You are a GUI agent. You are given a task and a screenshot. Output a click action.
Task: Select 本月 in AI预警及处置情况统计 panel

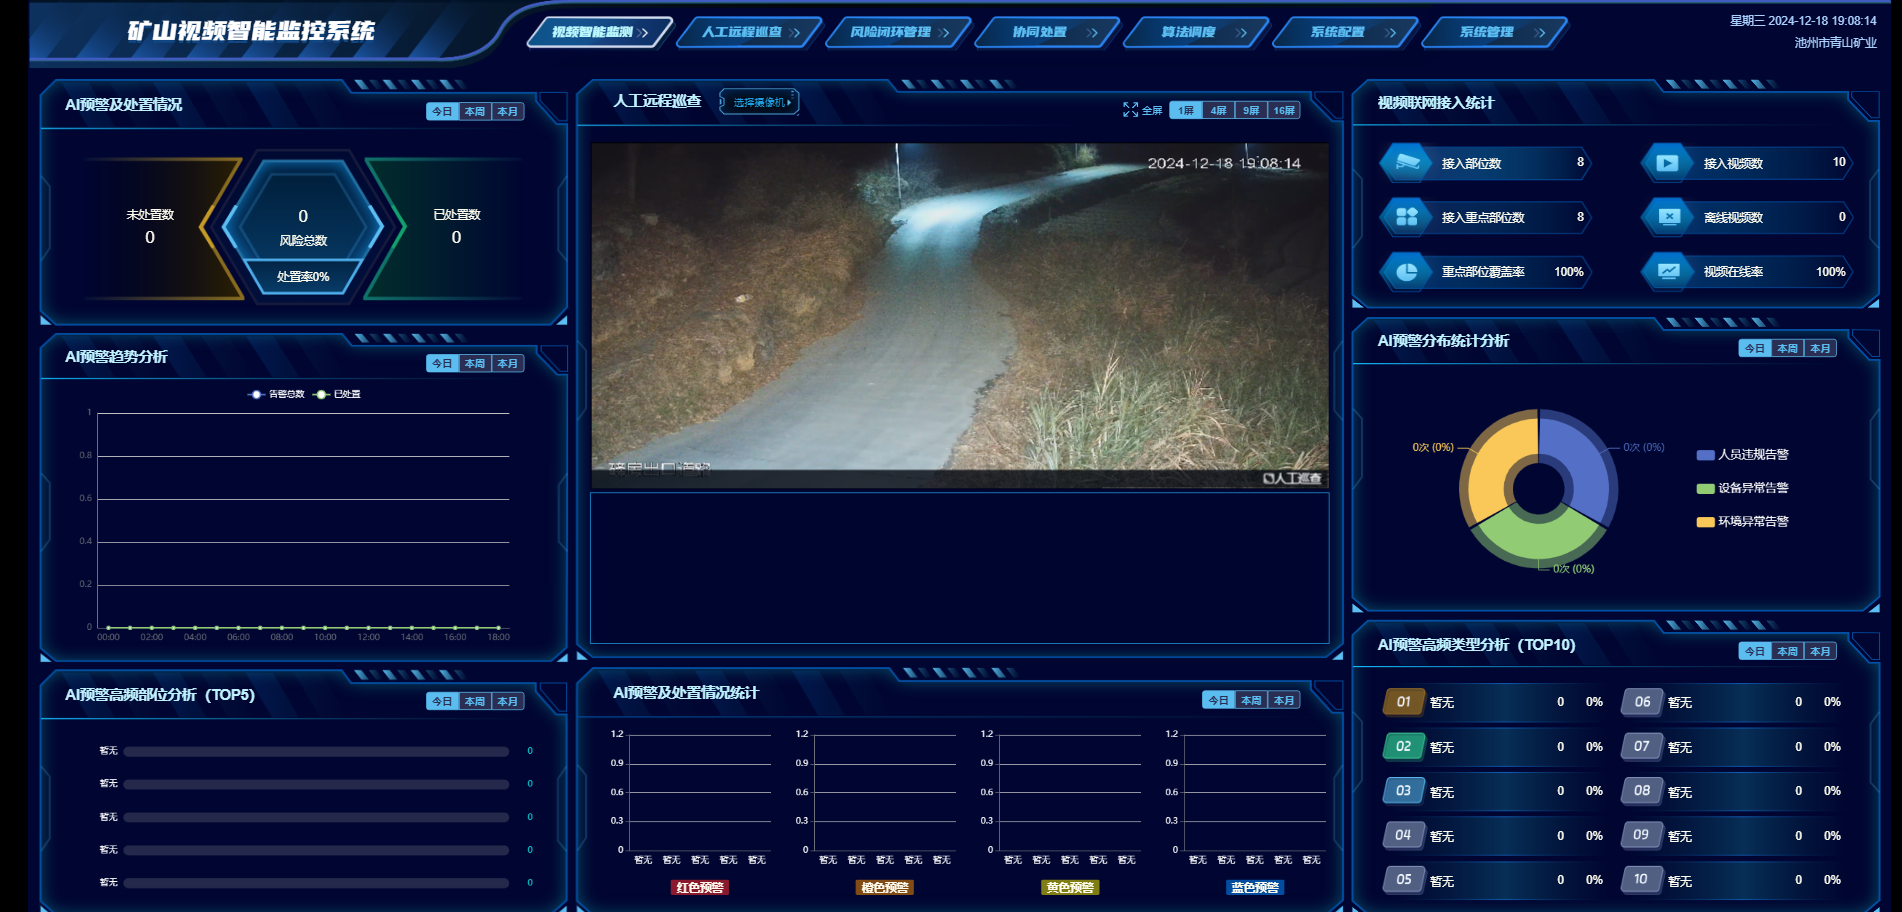tap(1284, 700)
